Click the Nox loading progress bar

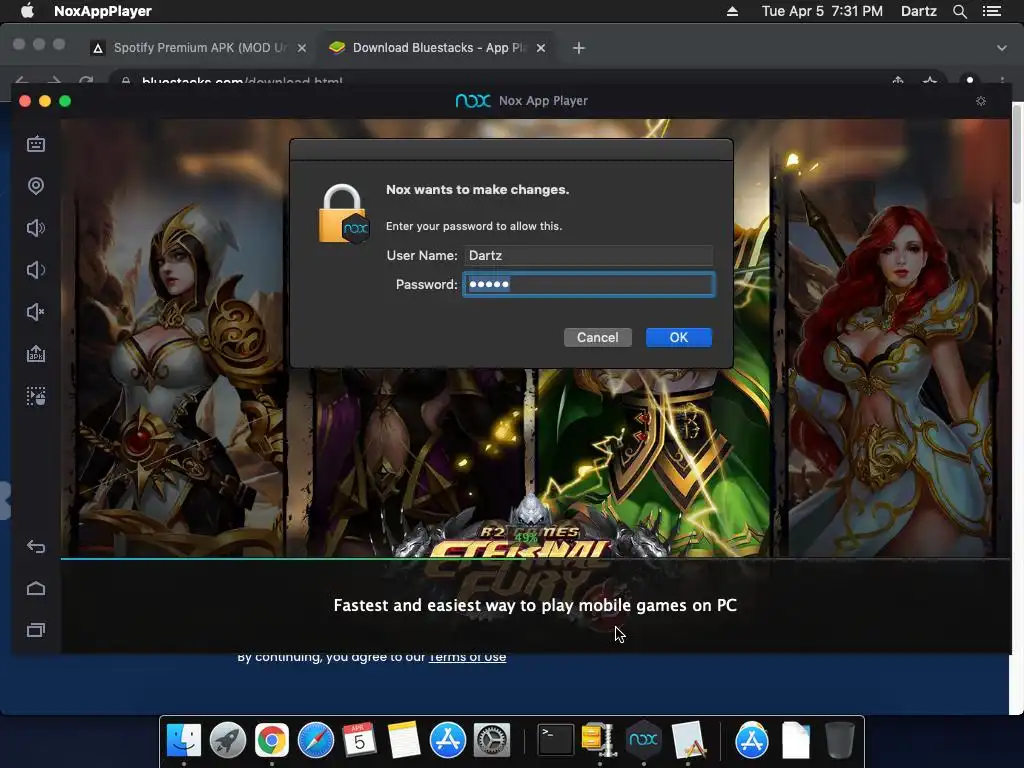[x=536, y=559]
